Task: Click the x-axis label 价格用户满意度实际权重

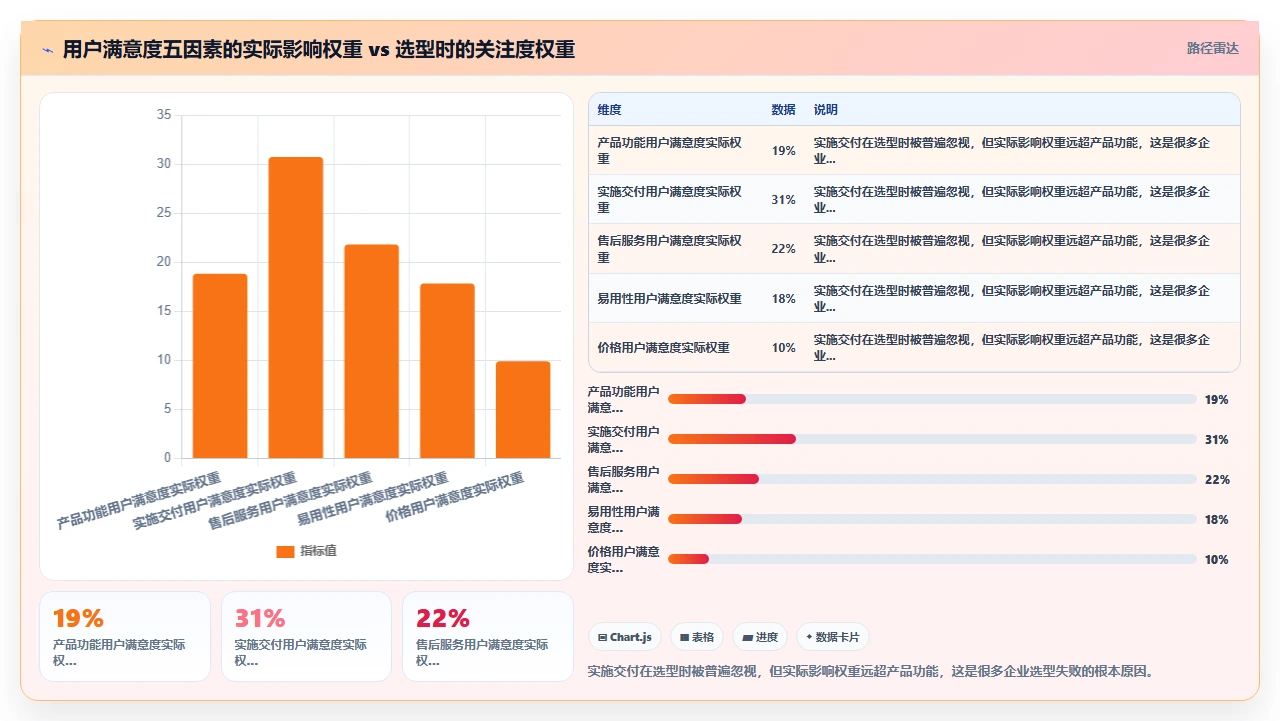Action: pos(455,499)
